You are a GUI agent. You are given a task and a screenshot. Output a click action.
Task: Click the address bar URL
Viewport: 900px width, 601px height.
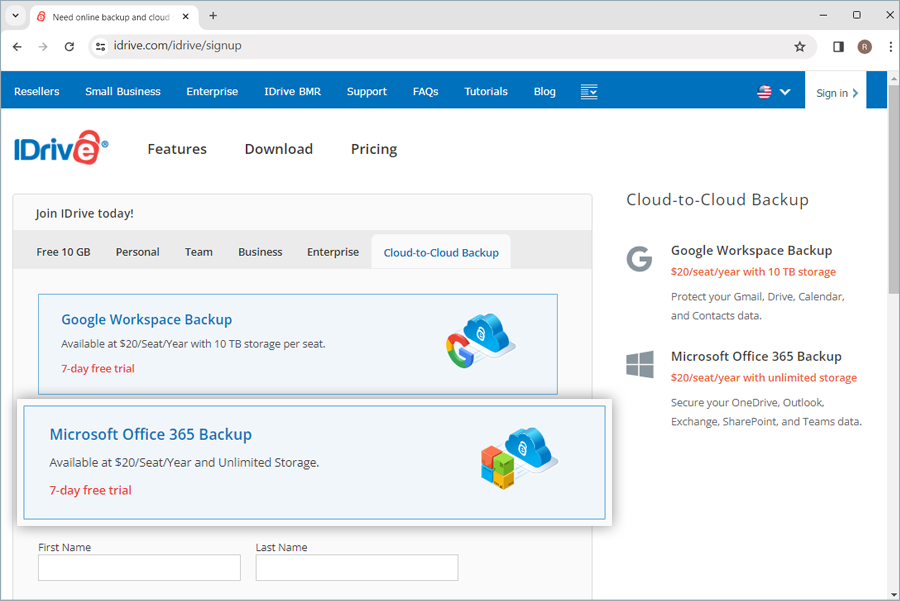177,46
